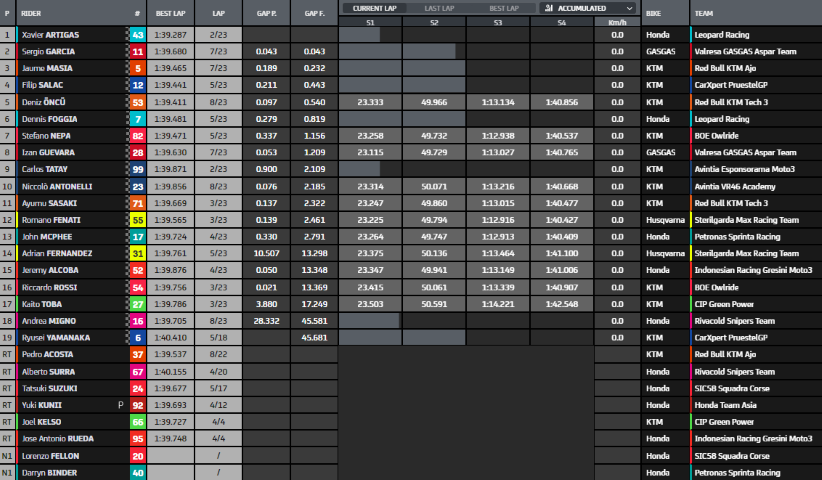
Task: Select Kaito Toba's S4 time 1:42.548
Action: tap(562, 304)
